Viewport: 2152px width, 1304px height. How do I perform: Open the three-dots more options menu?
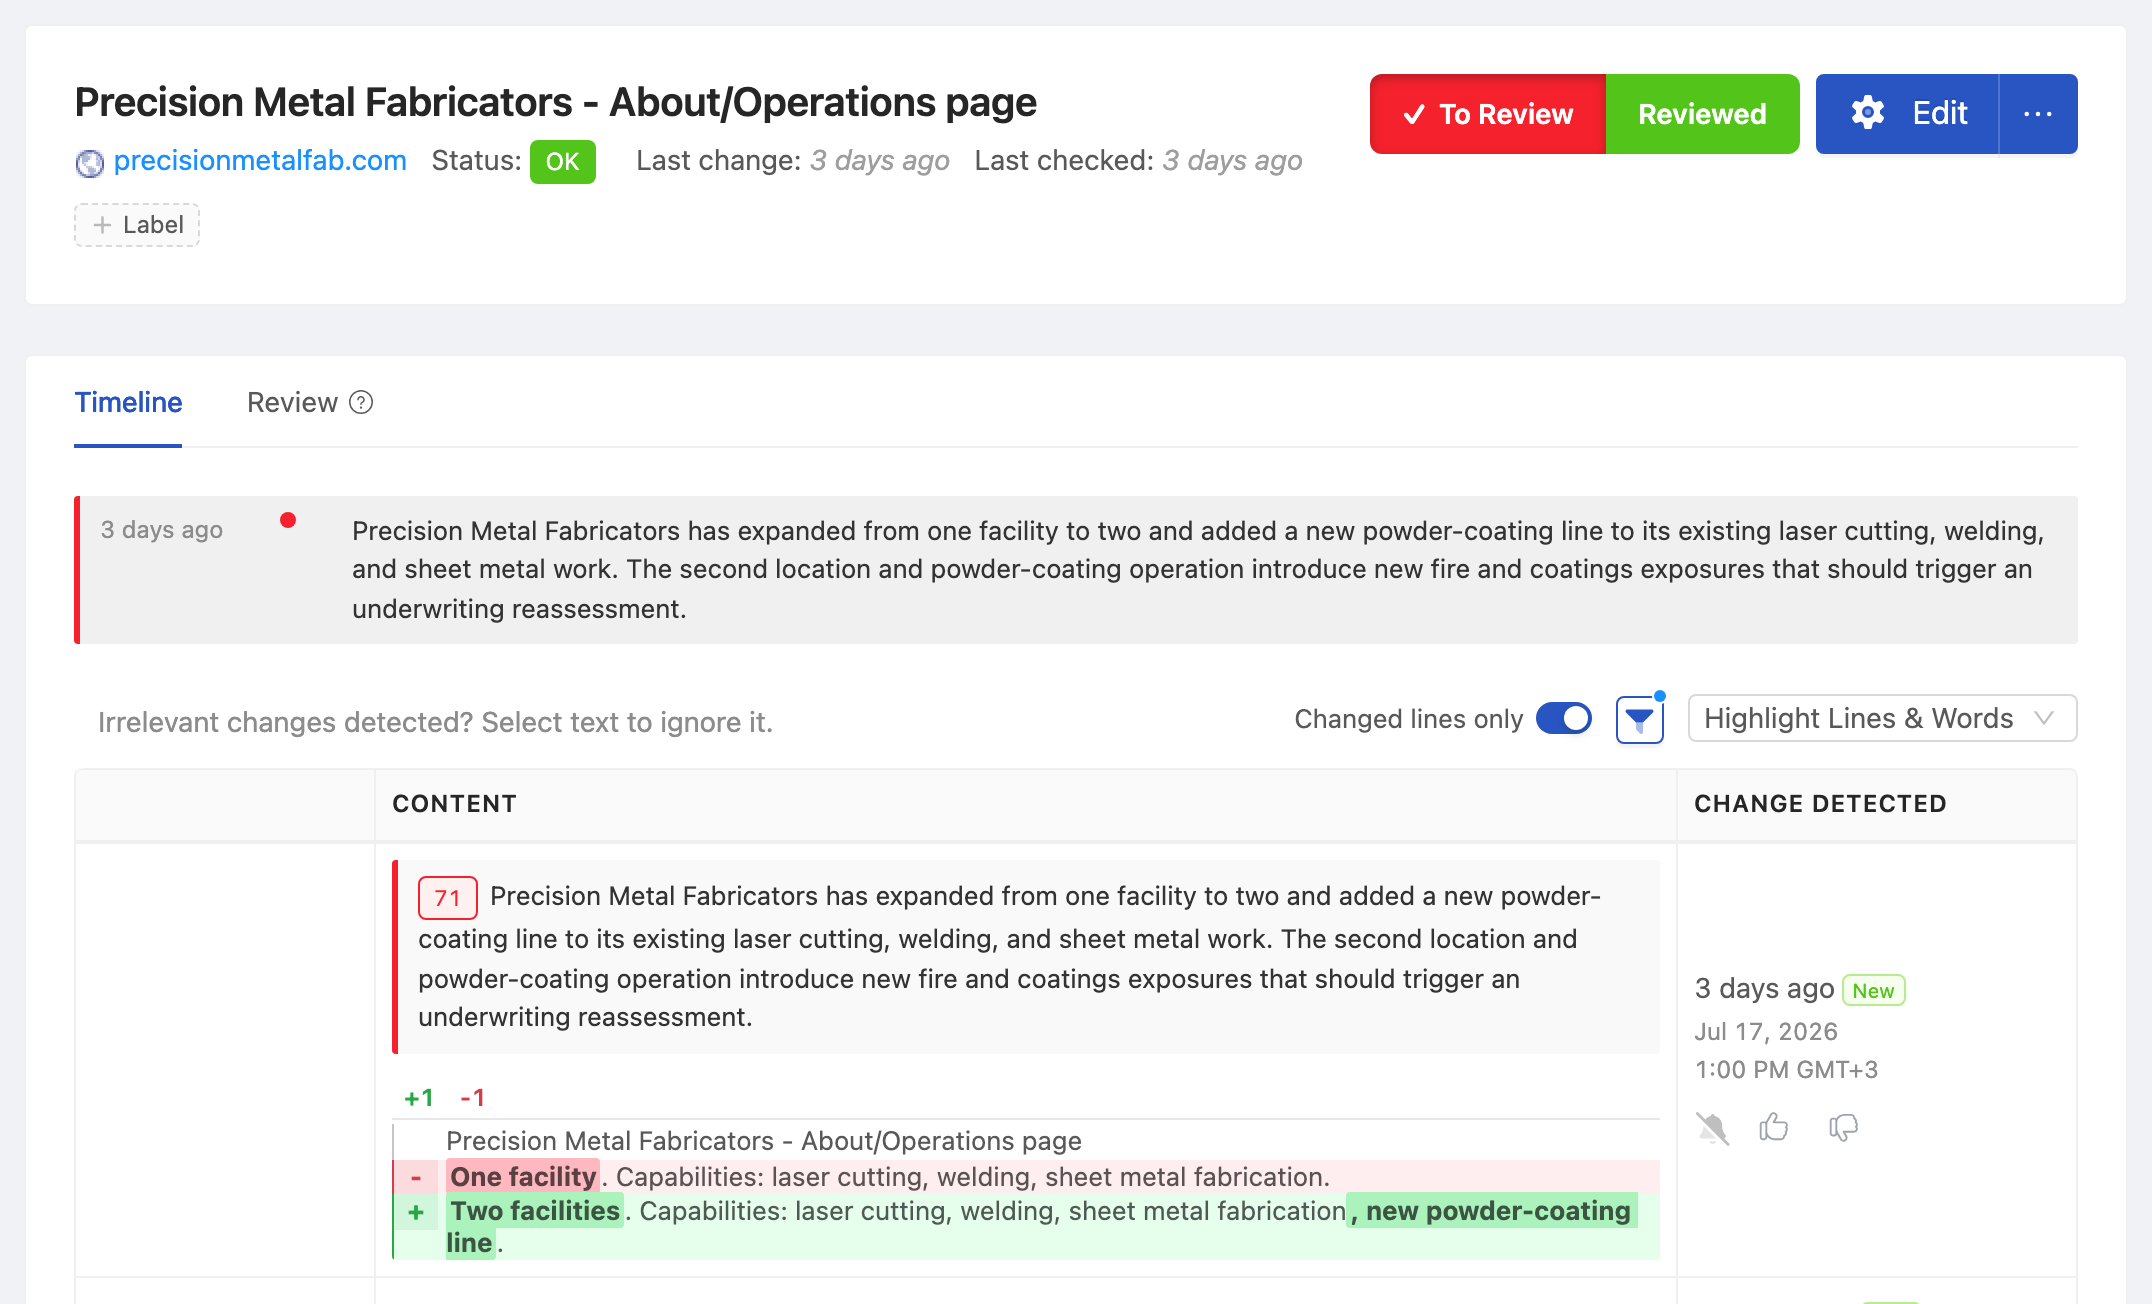coord(2037,114)
